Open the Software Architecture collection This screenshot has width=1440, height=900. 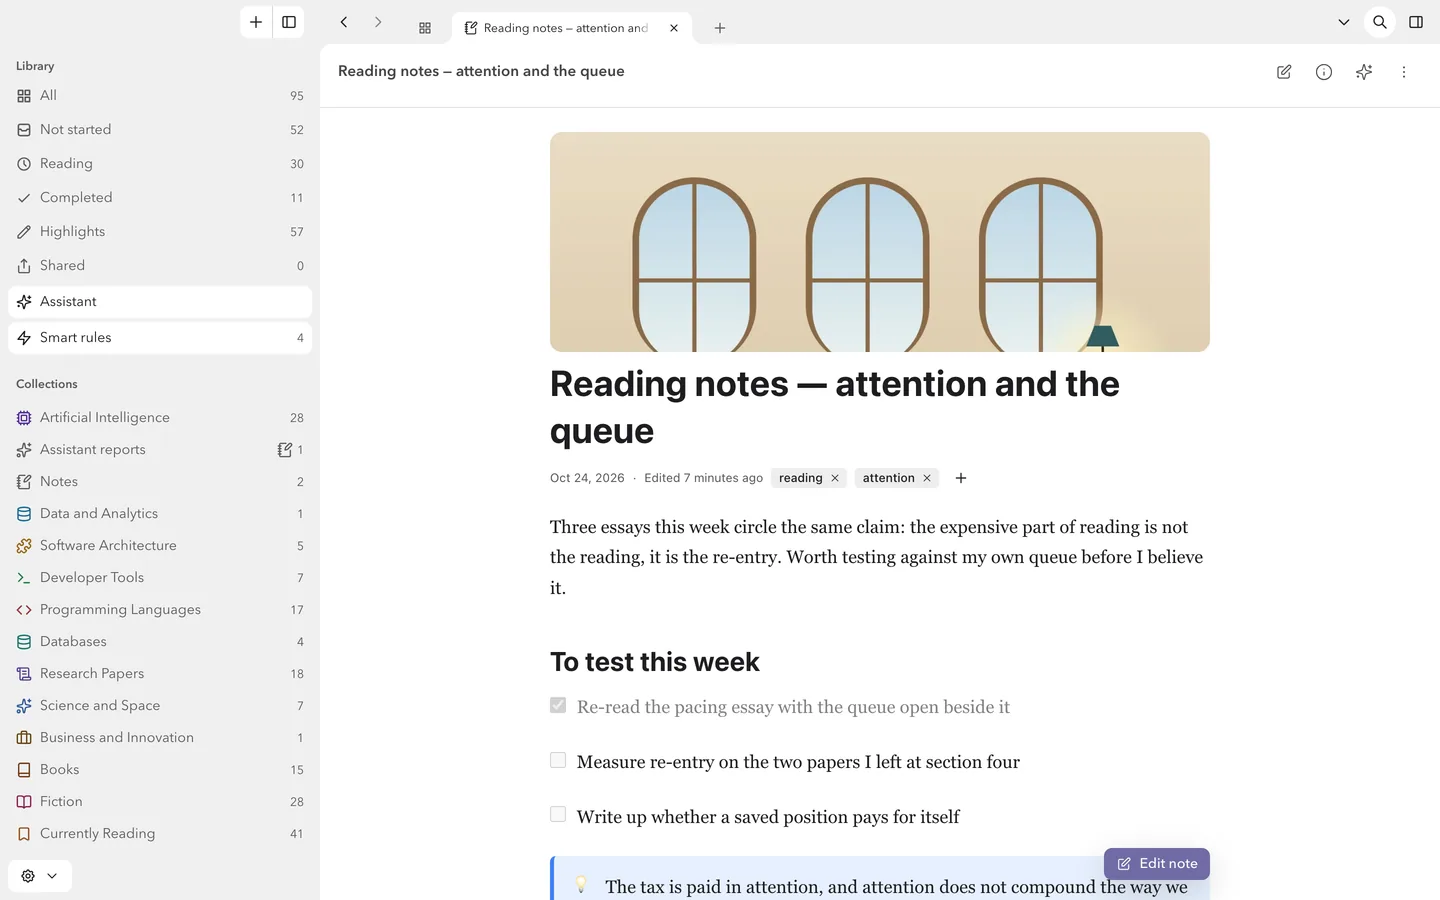[160, 546]
